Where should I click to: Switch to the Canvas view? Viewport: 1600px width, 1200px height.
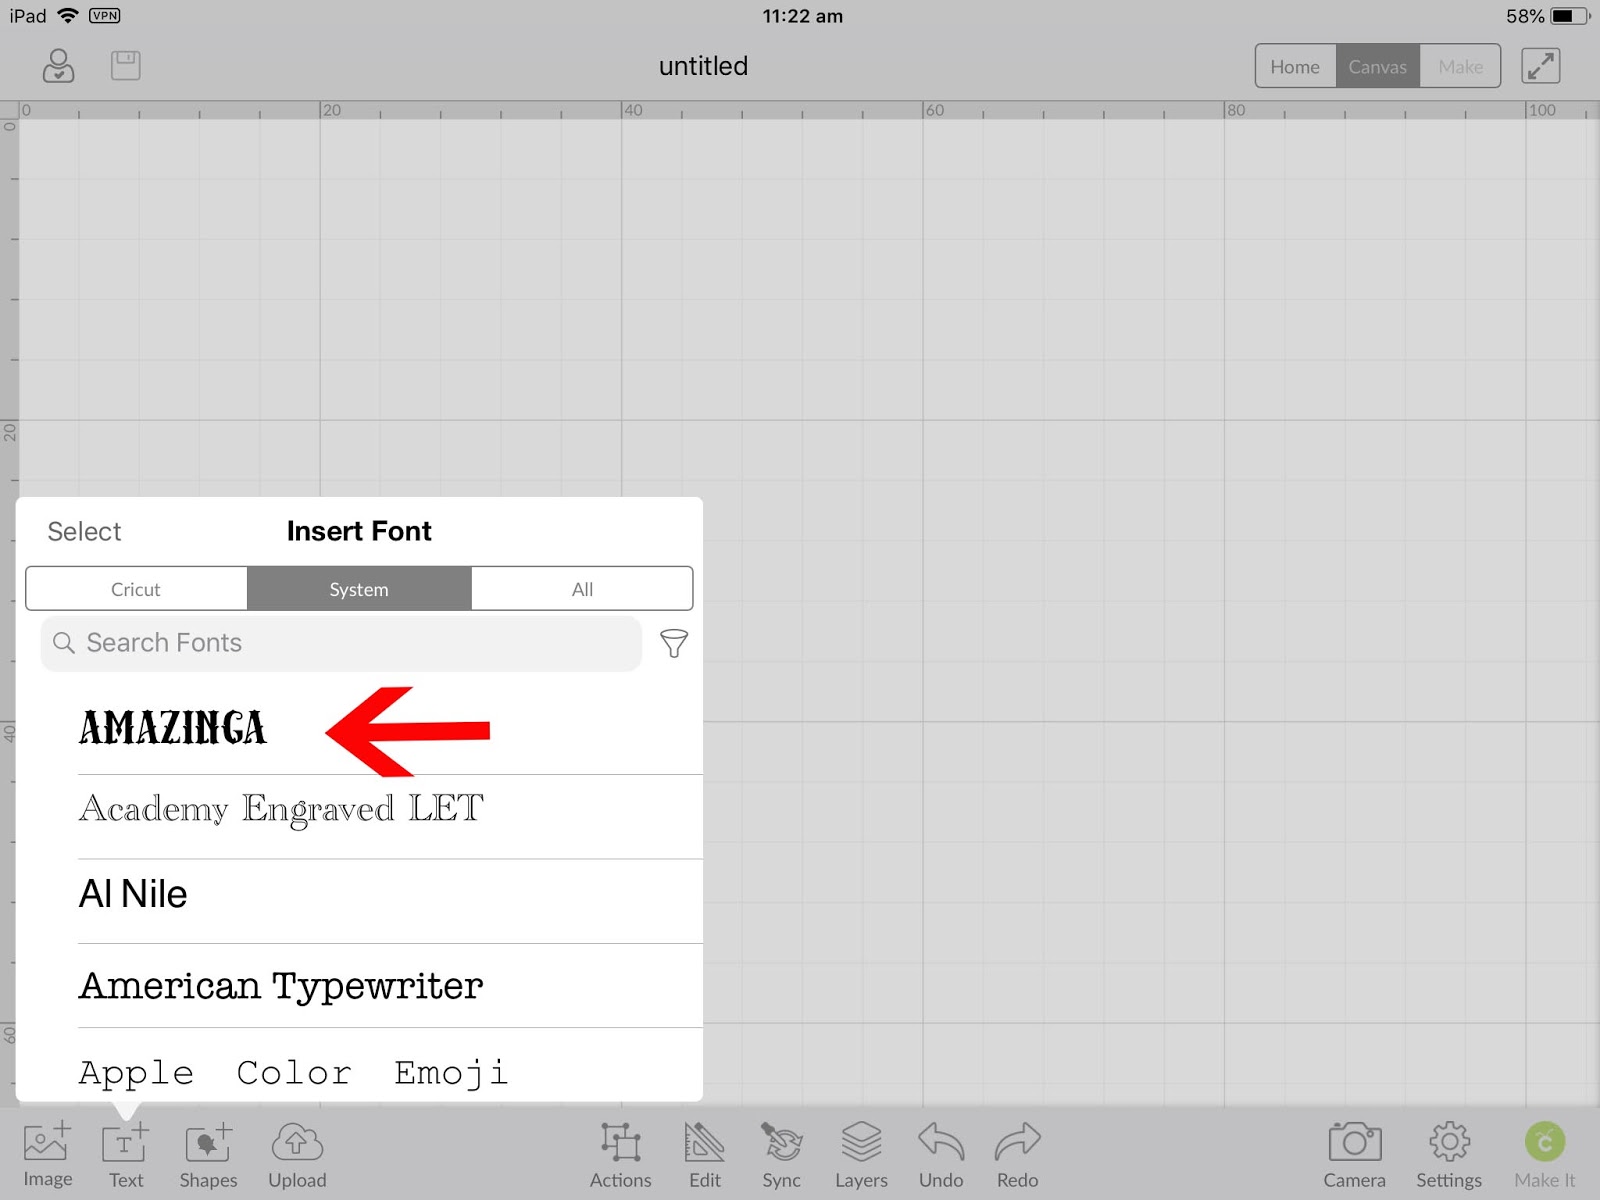point(1377,66)
